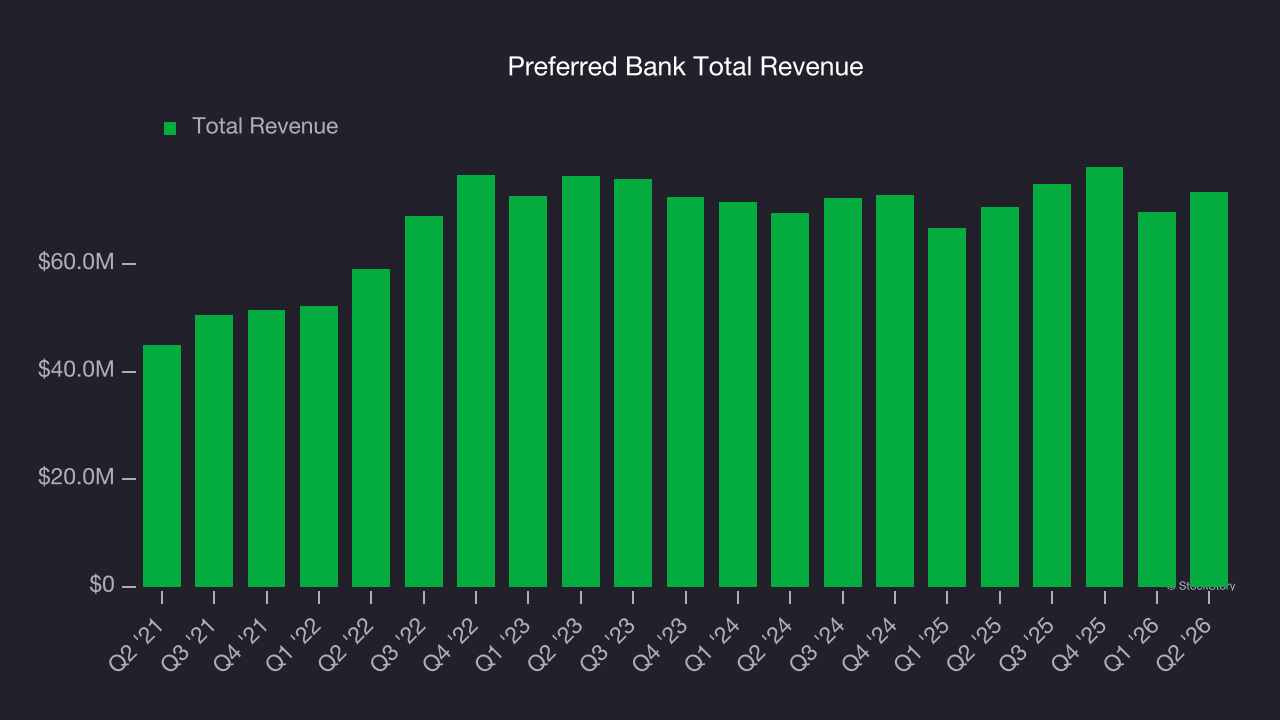Select the bar above Q2 '24
This screenshot has width=1280, height=720.
point(790,400)
